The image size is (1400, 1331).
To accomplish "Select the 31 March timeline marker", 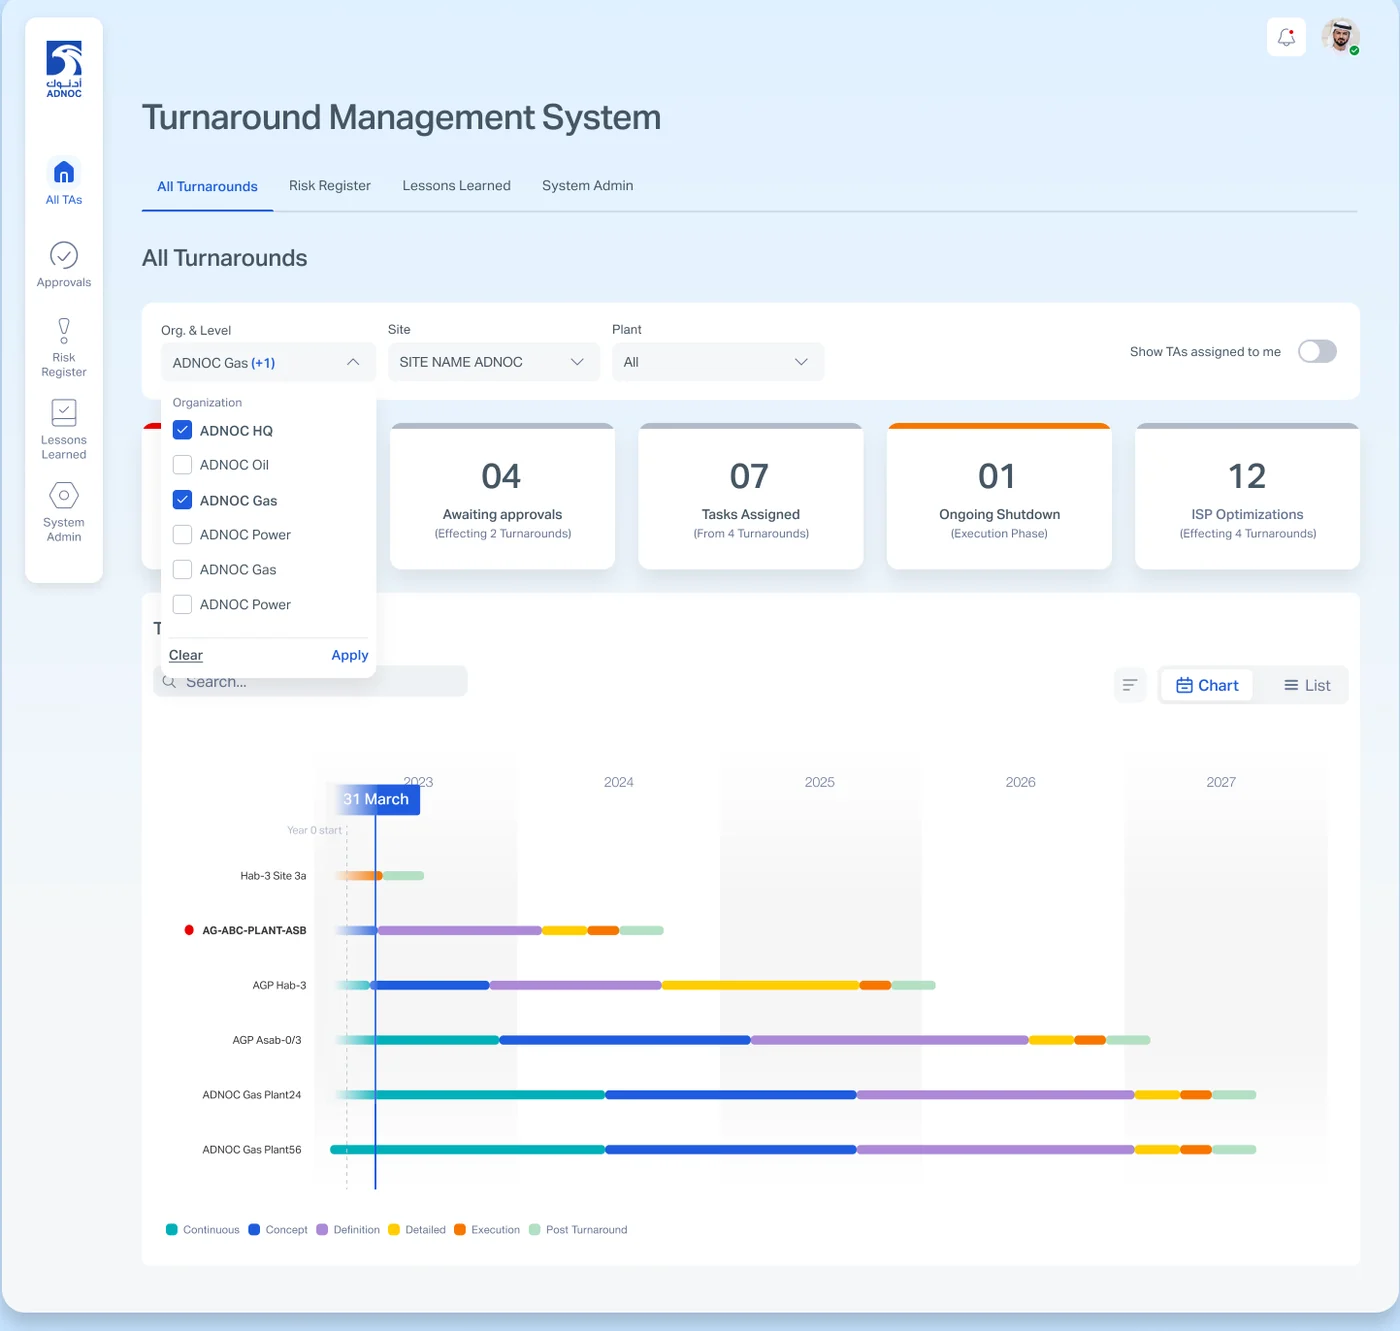I will [376, 799].
